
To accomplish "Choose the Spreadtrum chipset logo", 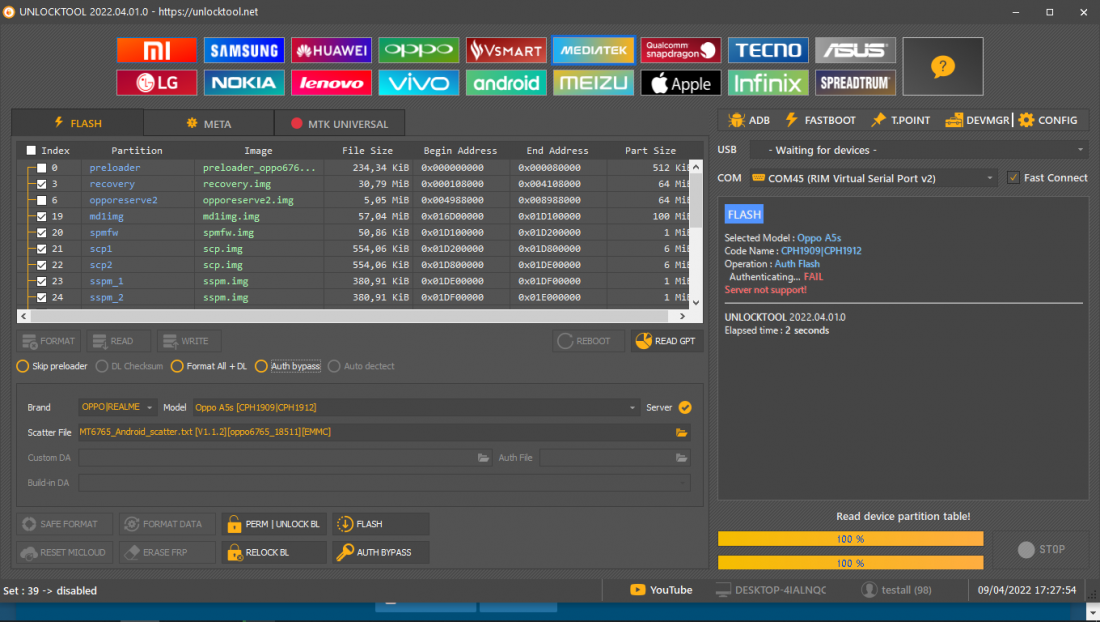I will [x=855, y=83].
